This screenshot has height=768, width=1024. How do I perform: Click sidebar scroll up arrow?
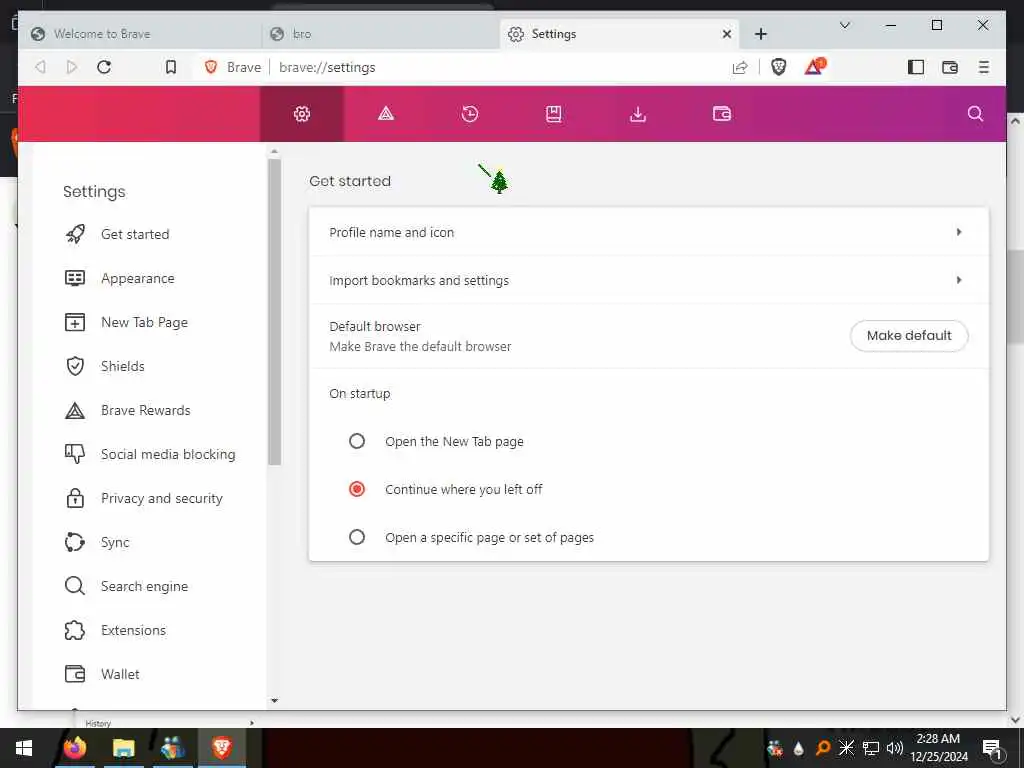(274, 152)
